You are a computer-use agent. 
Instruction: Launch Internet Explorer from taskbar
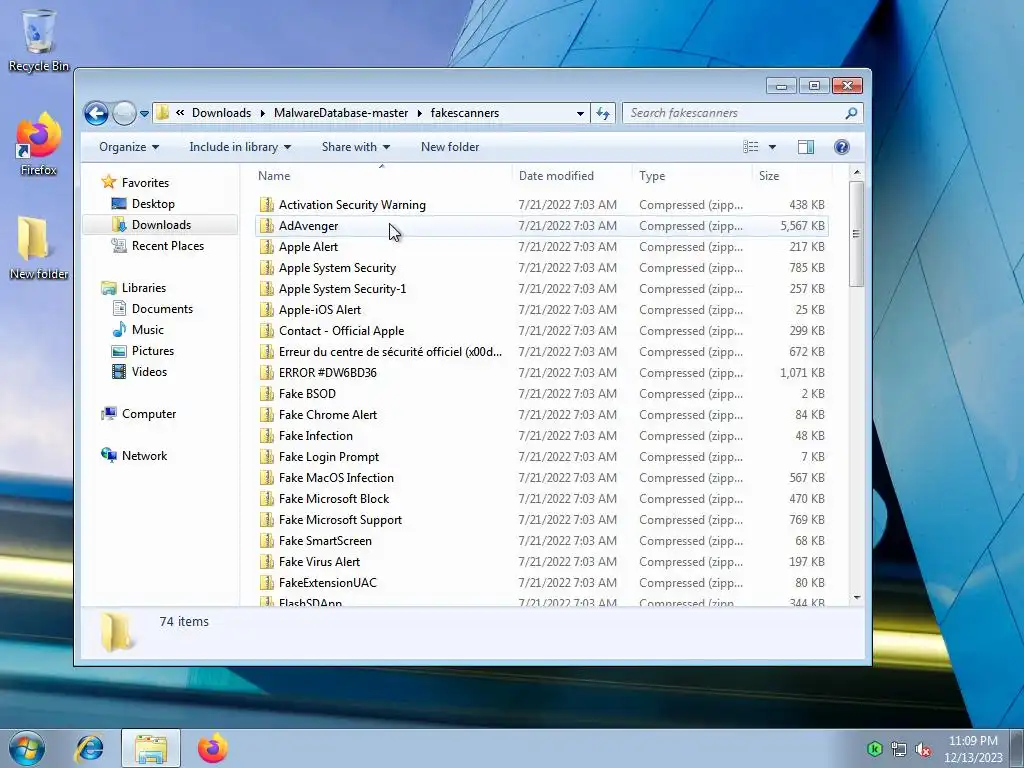pyautogui.click(x=89, y=748)
